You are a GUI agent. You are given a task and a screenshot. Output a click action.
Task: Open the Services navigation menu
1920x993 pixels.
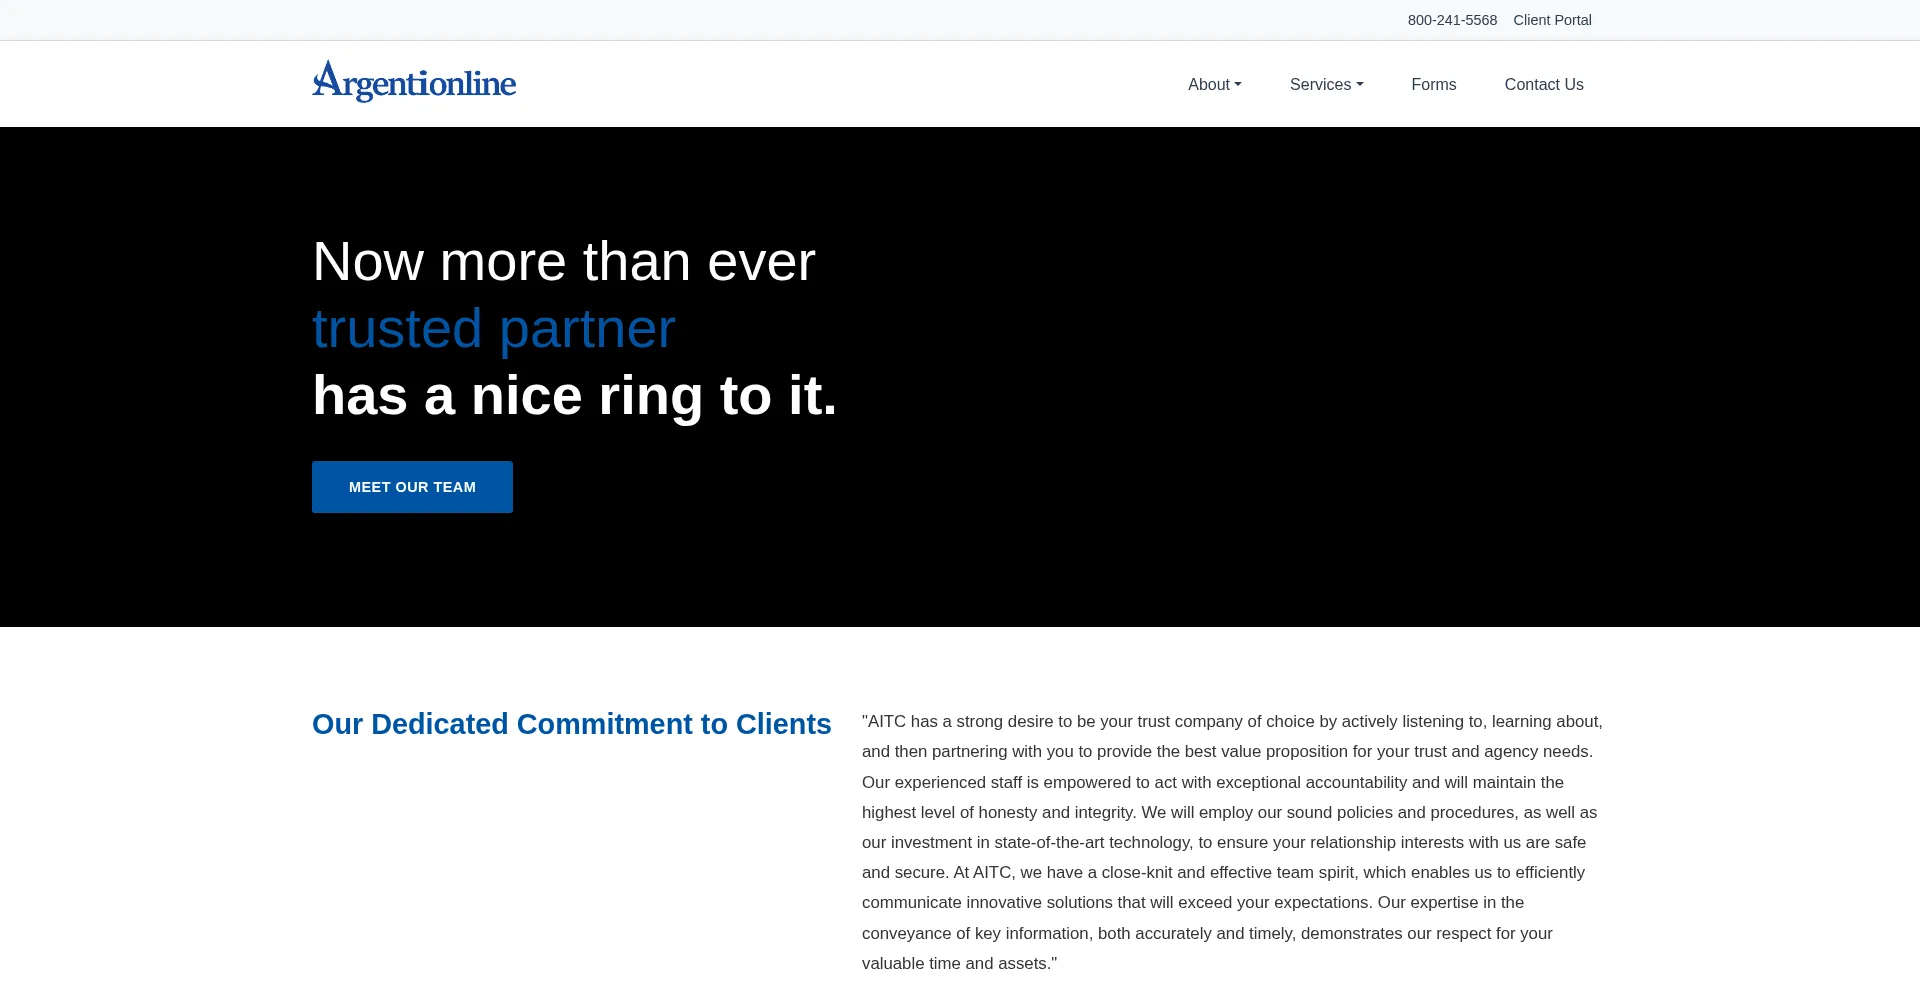[x=1320, y=85]
